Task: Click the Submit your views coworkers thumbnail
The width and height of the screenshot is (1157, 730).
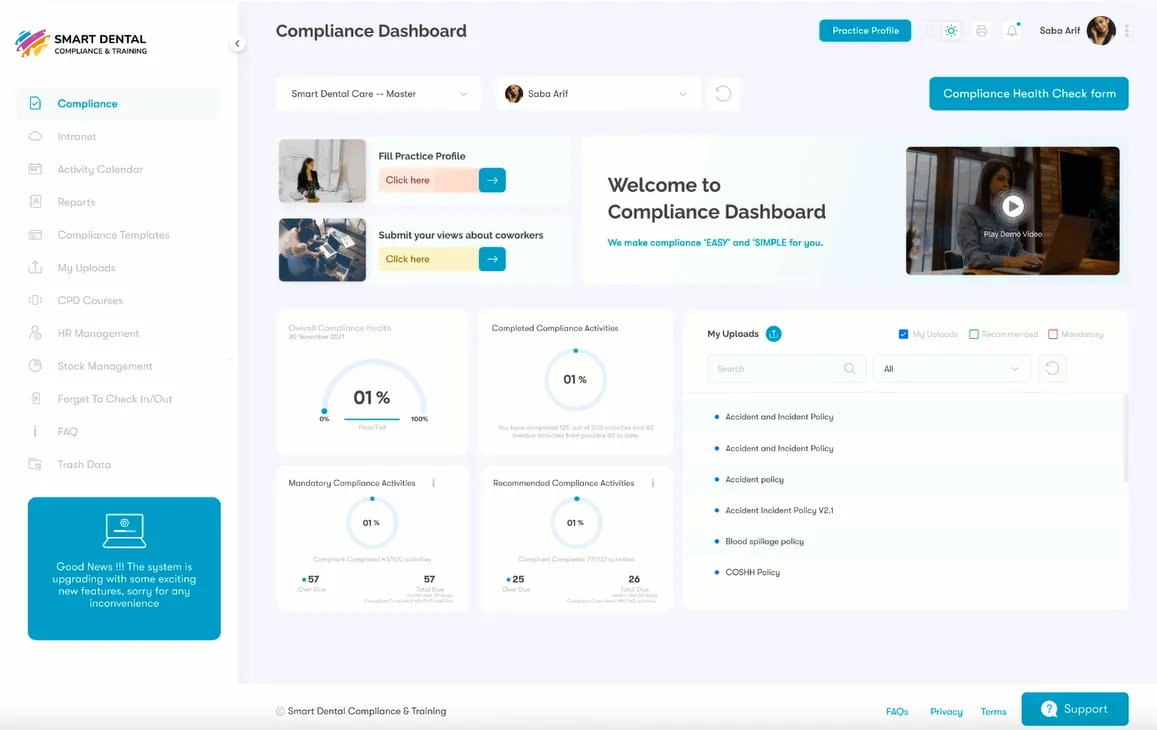Action: point(322,249)
